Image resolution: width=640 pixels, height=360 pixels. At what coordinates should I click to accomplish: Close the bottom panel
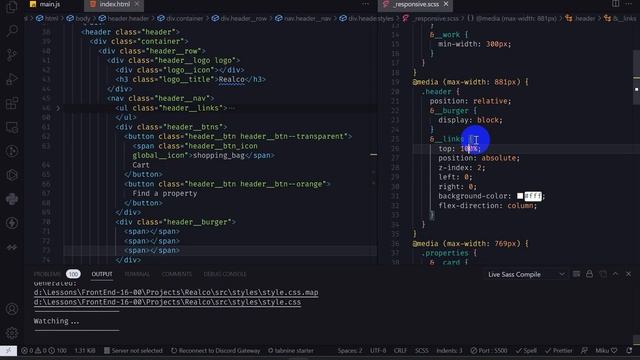coord(629,274)
